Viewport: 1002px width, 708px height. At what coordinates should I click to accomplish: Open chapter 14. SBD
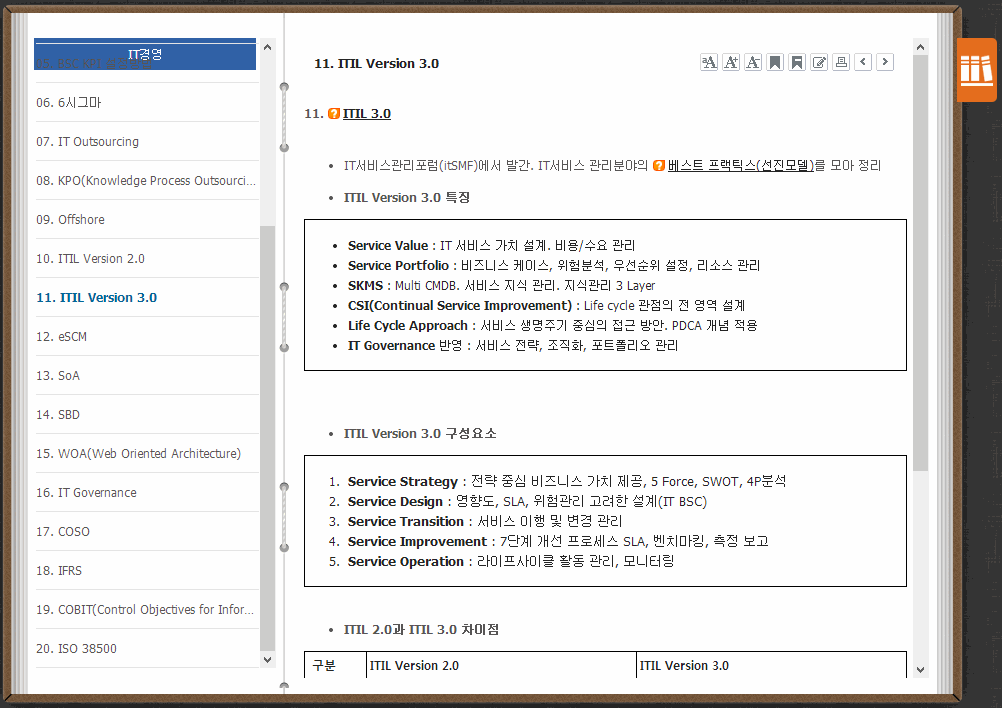[x=147, y=414]
